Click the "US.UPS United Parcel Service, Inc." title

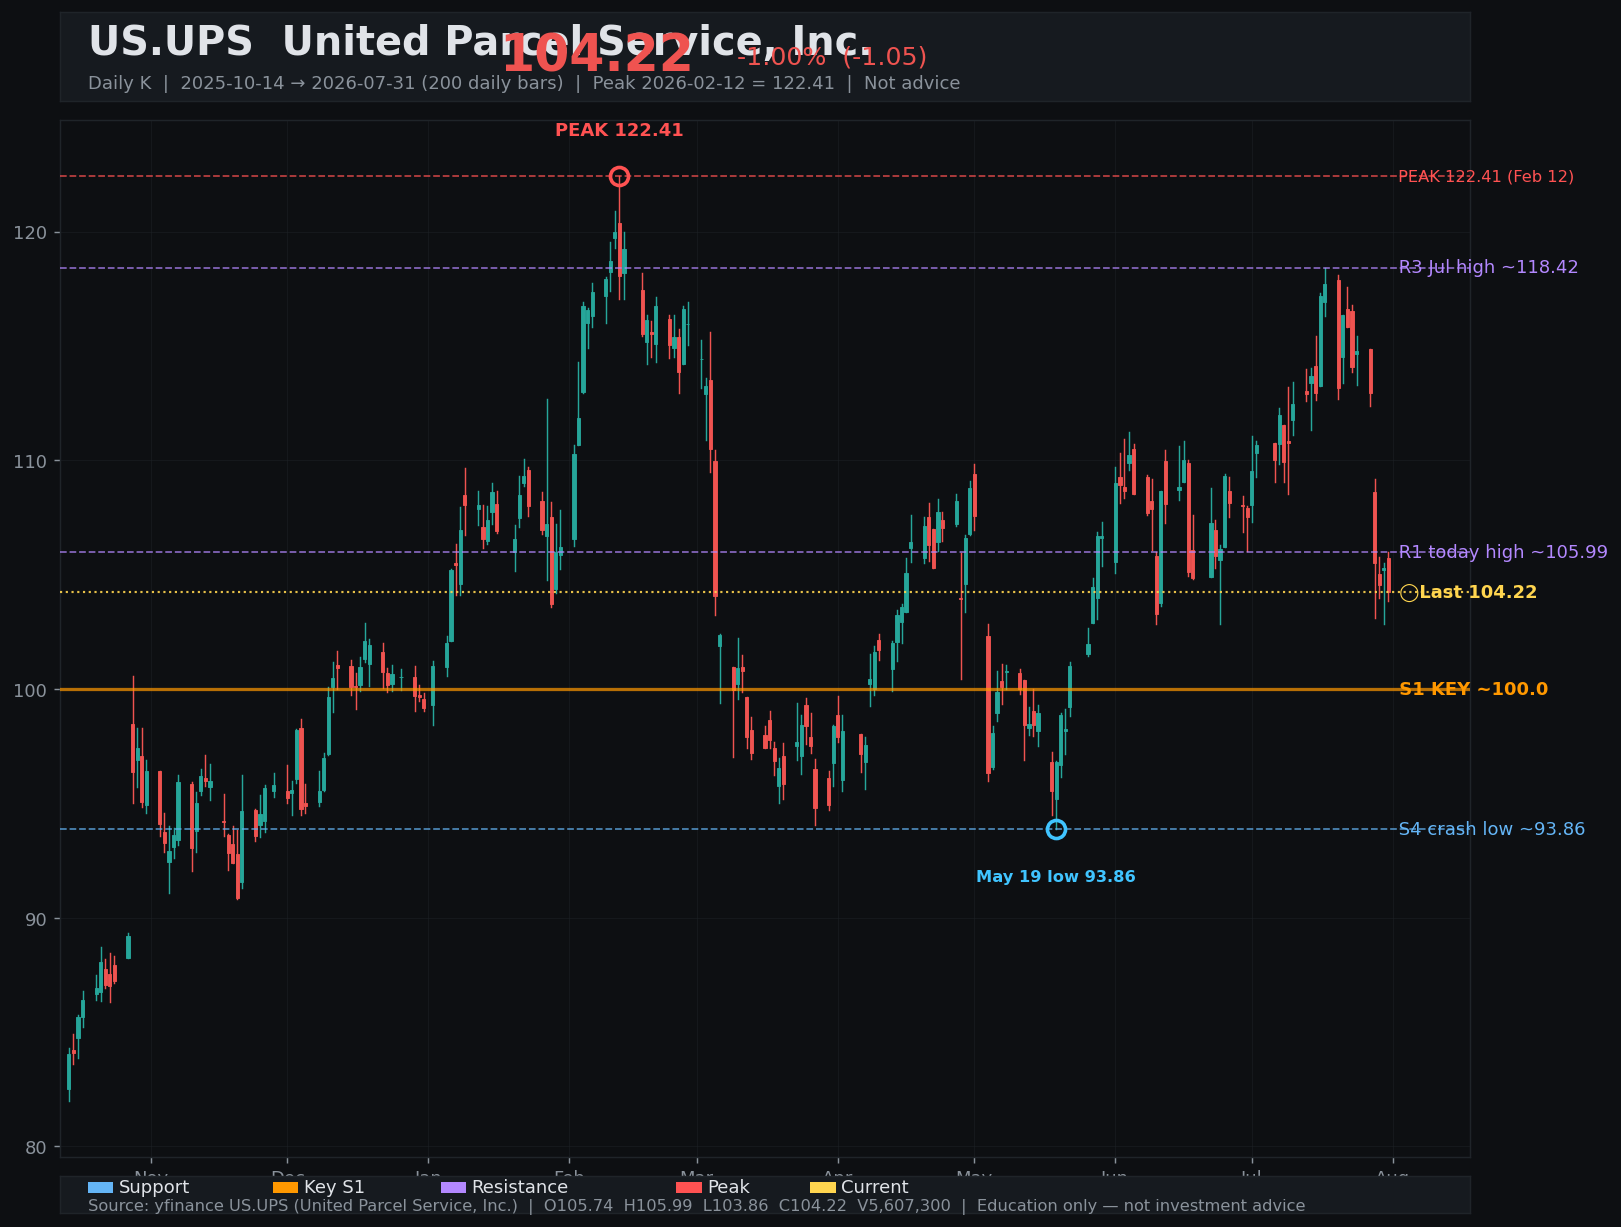[x=480, y=42]
